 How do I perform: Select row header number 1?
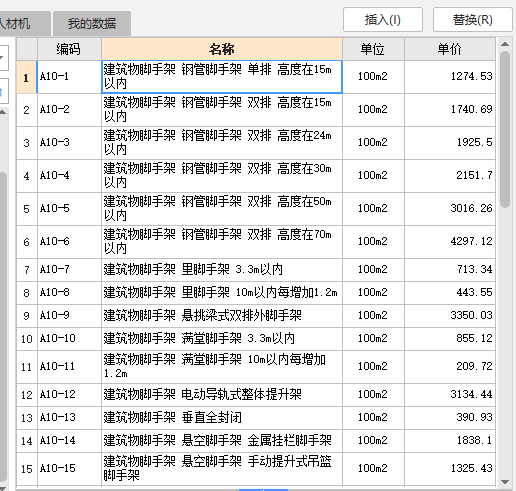(x=27, y=77)
